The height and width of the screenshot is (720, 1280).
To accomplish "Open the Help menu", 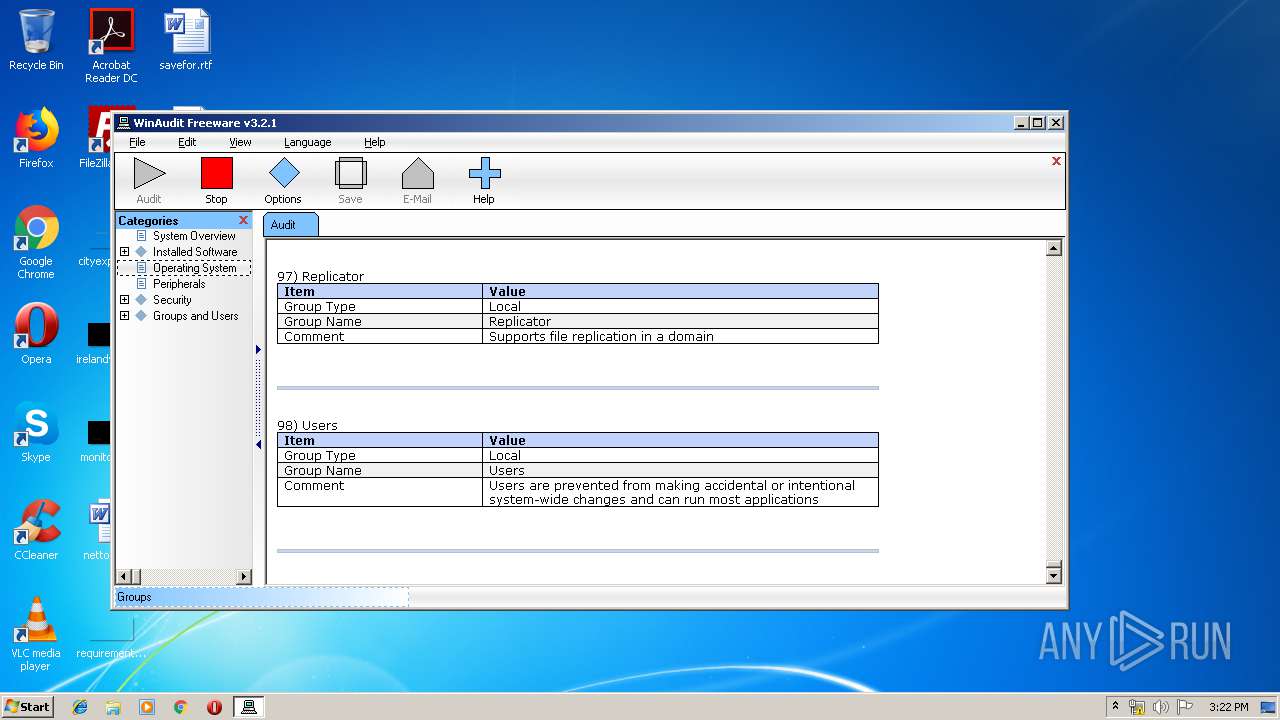I will pyautogui.click(x=374, y=142).
